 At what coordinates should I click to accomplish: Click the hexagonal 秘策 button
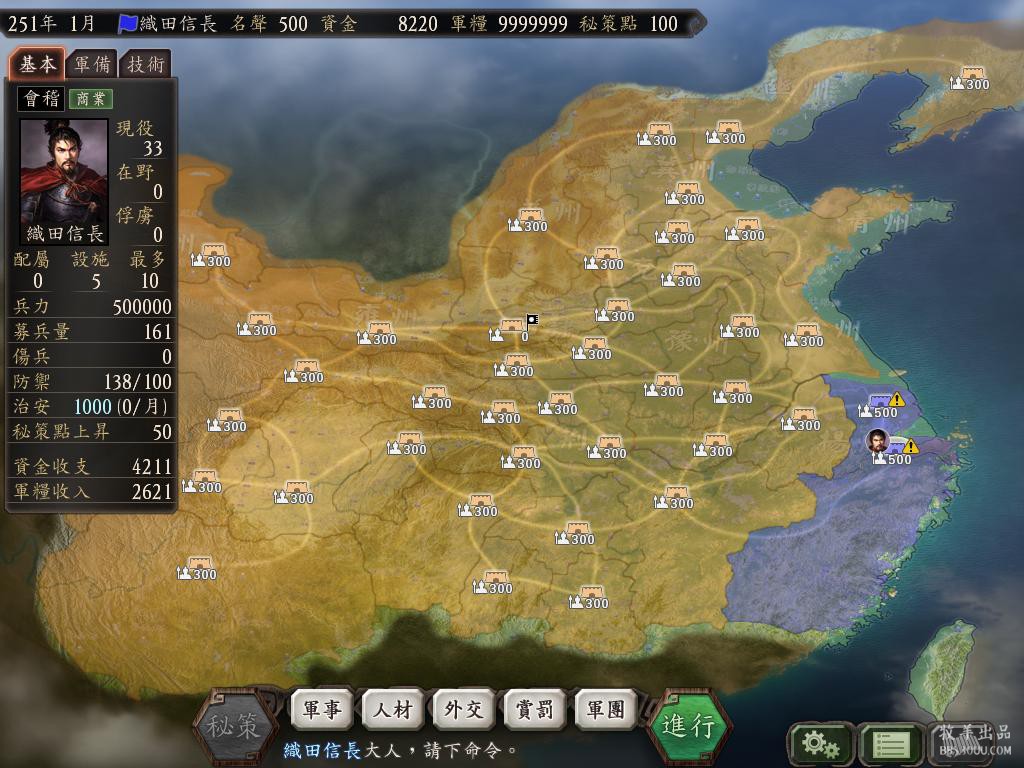click(x=233, y=725)
